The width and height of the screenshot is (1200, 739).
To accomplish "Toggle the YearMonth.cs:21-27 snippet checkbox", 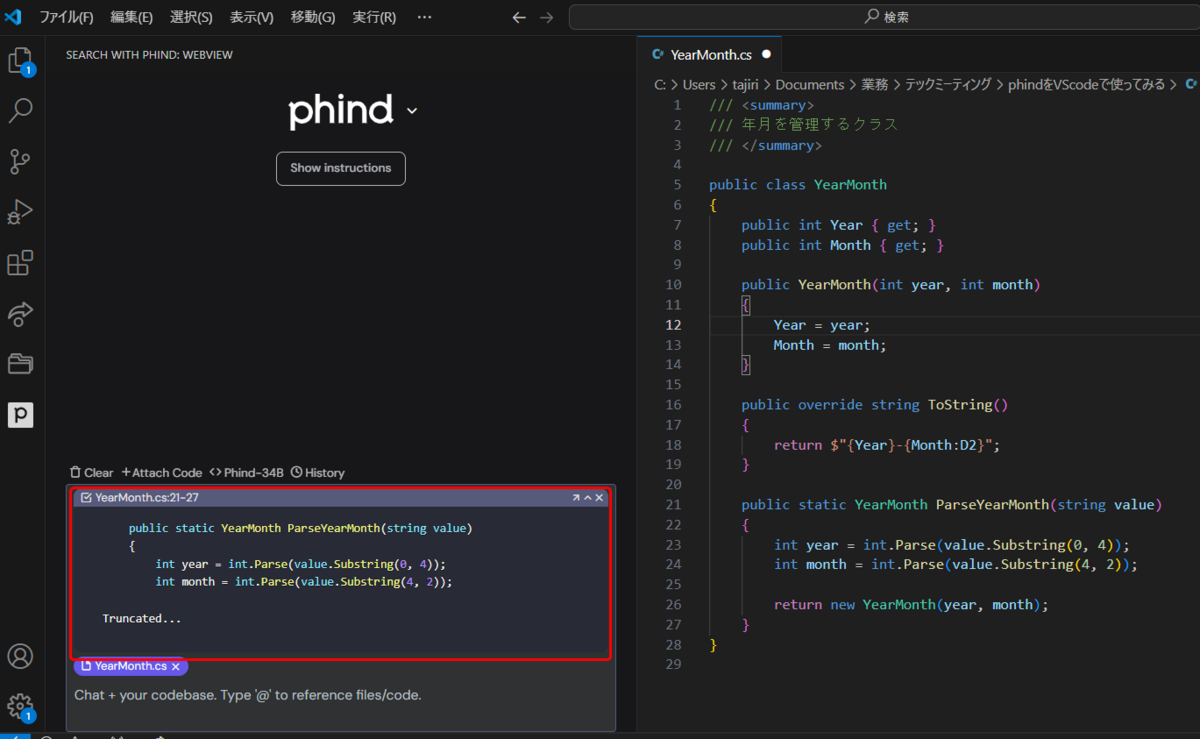I will pyautogui.click(x=86, y=497).
